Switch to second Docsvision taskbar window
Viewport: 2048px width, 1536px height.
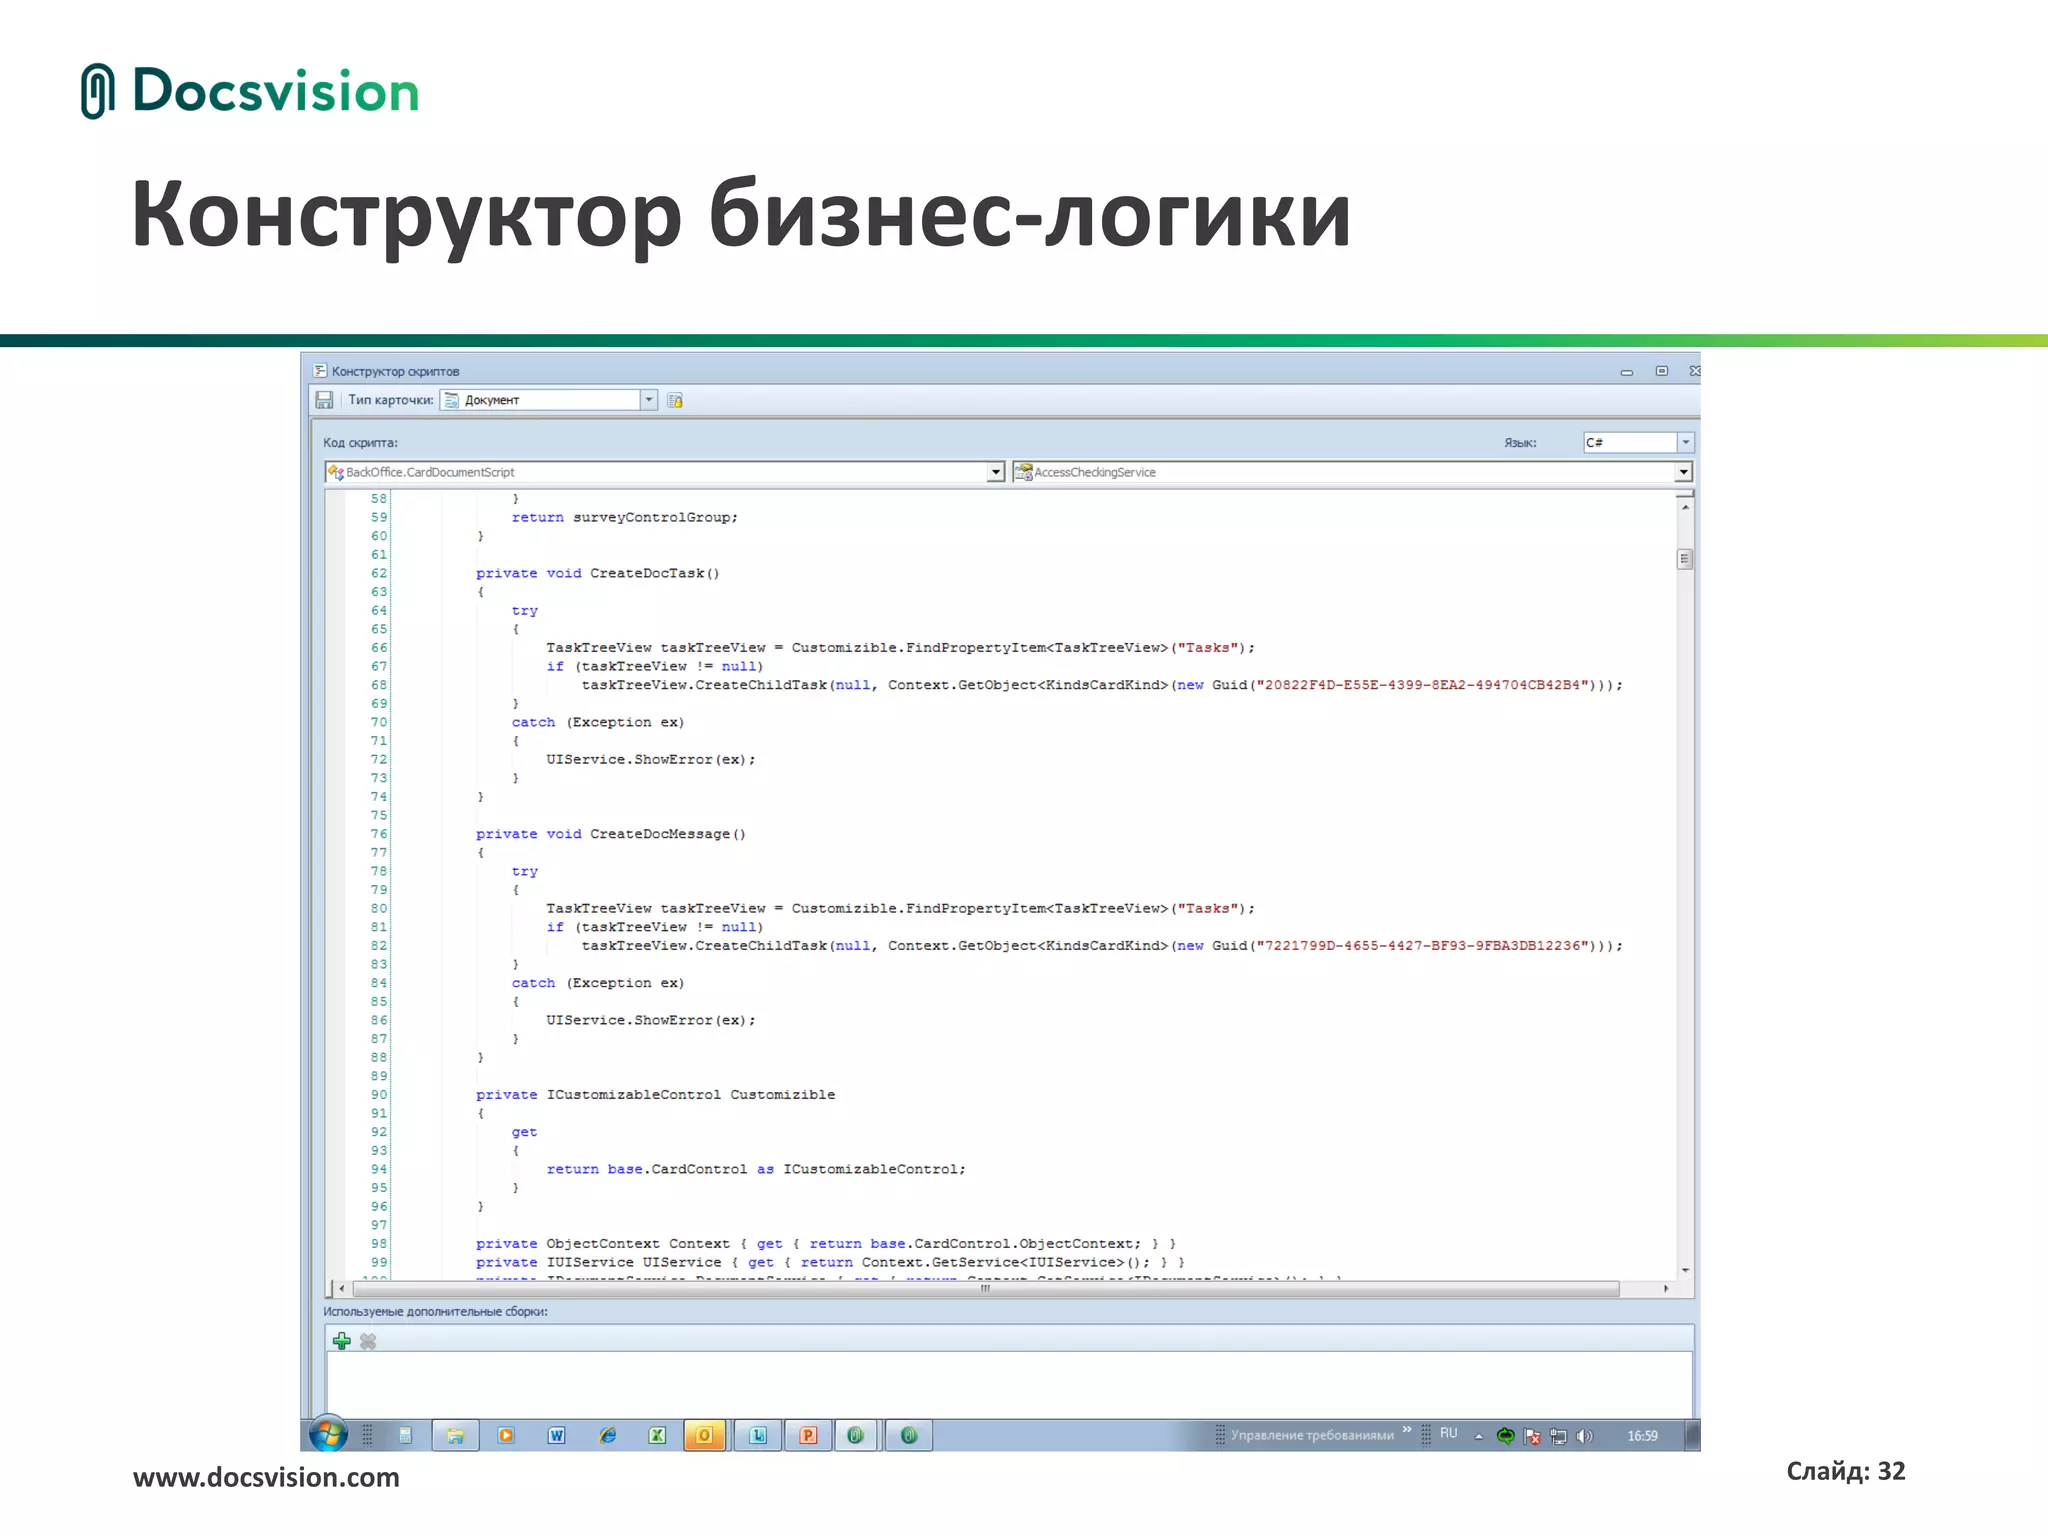tap(909, 1436)
